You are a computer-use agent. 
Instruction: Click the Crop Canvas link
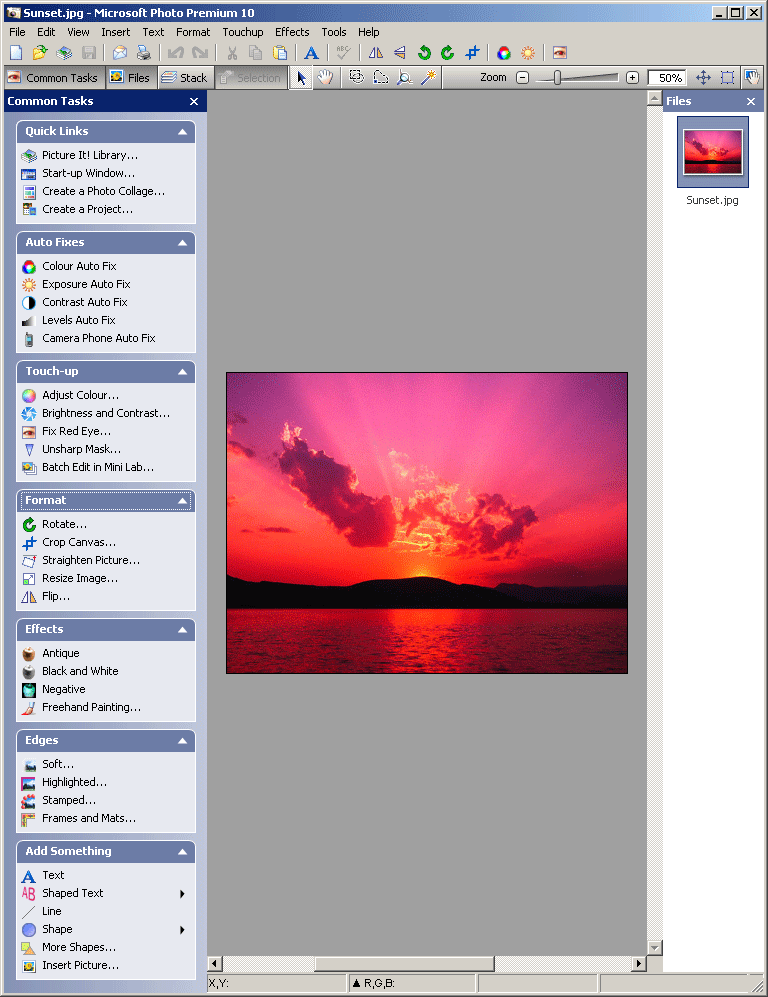[x=79, y=542]
